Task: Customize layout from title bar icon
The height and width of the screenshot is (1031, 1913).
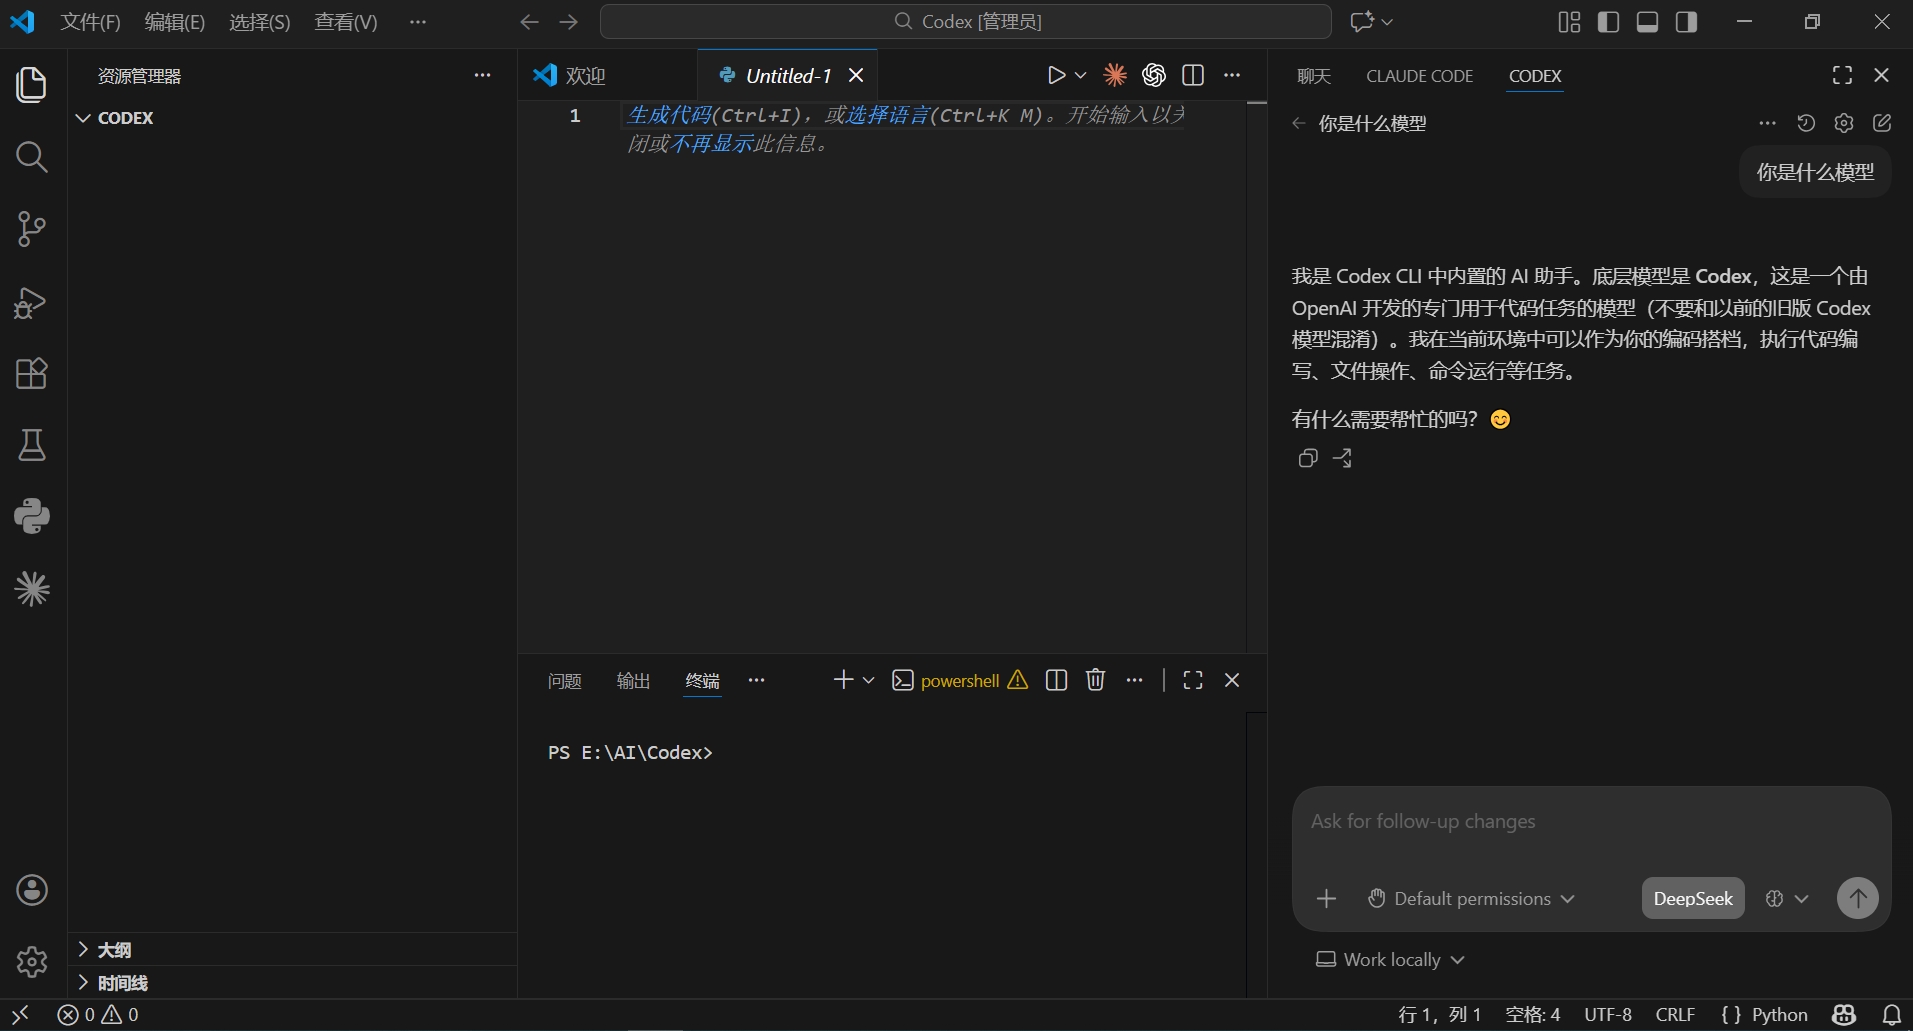Action: click(x=1570, y=22)
